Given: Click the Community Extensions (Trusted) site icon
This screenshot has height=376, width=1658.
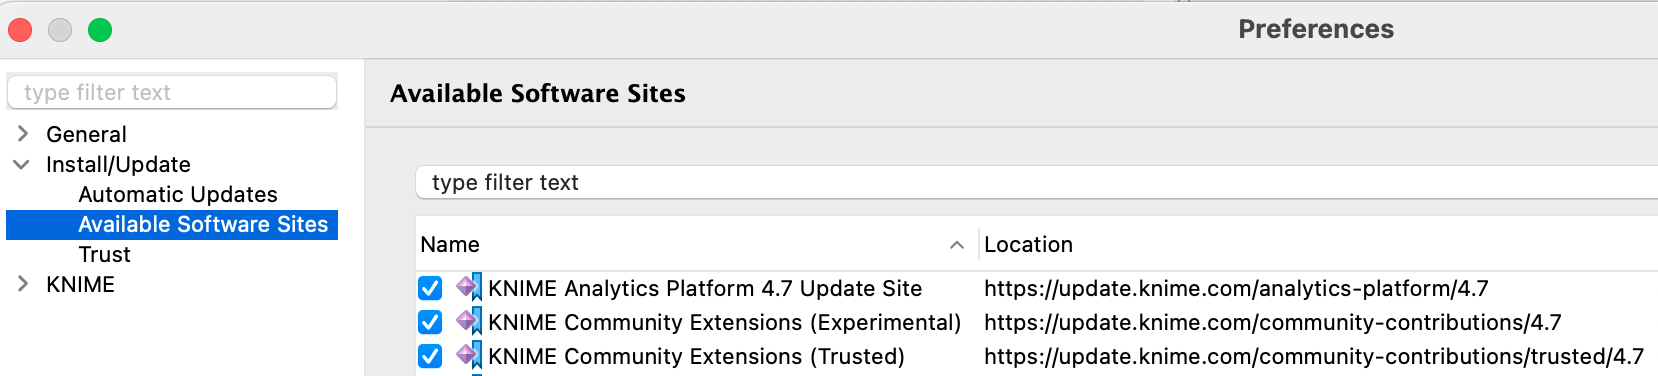Looking at the screenshot, I should (x=469, y=356).
